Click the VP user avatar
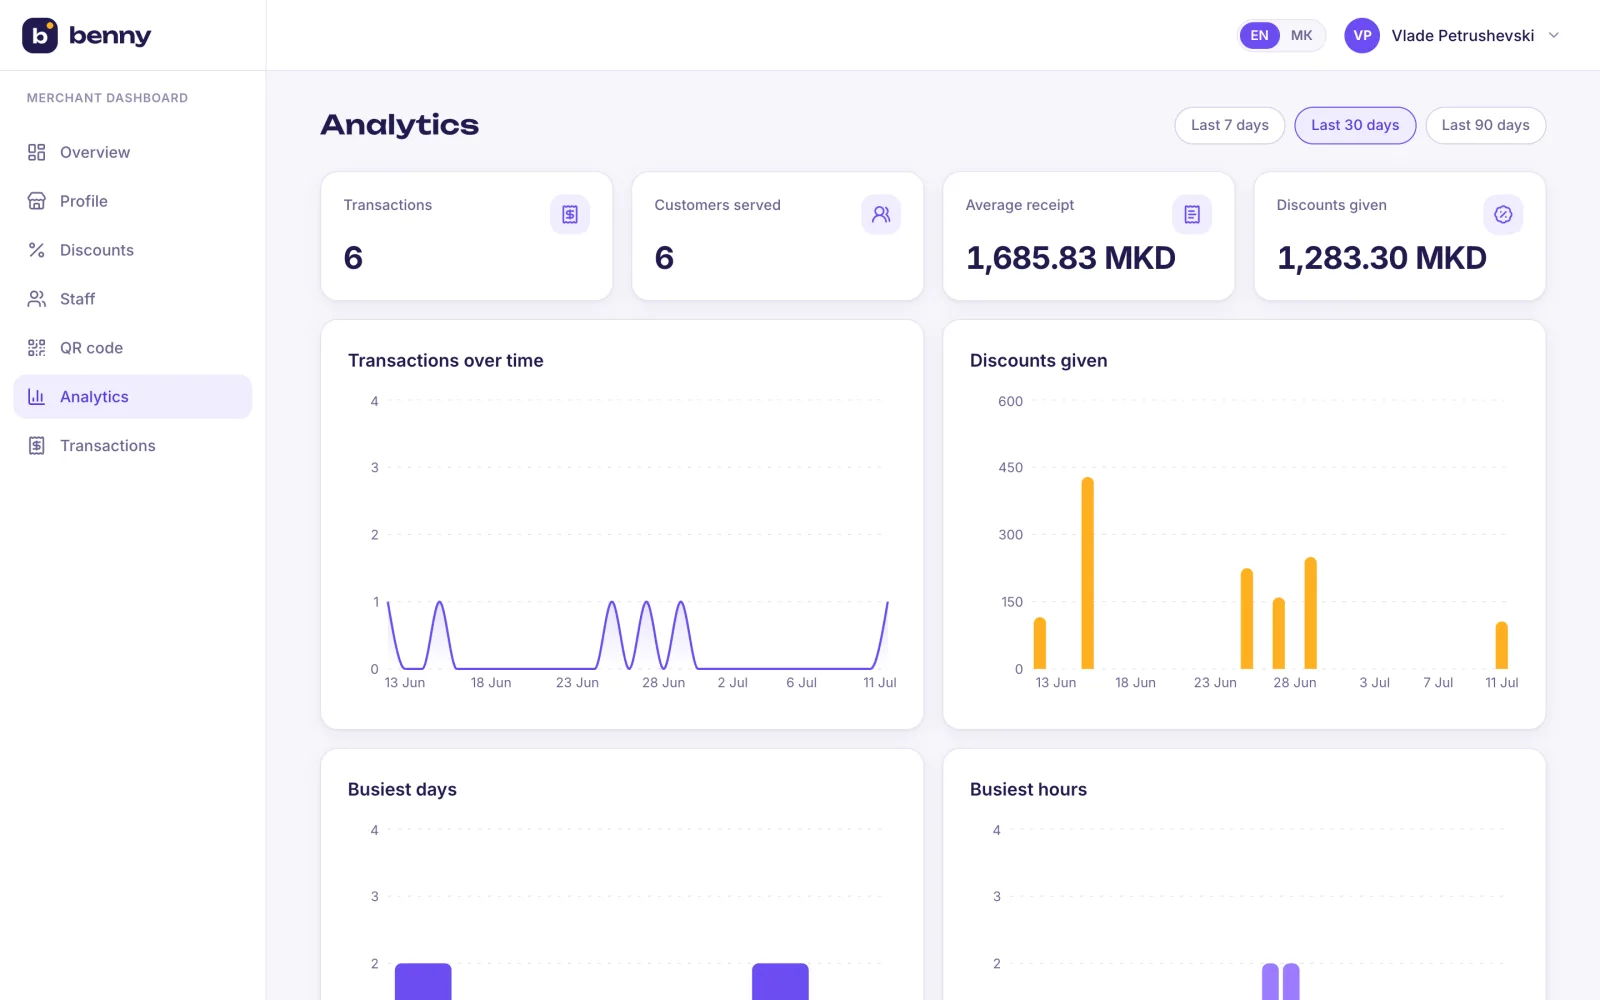The image size is (1600, 1000). coord(1362,35)
